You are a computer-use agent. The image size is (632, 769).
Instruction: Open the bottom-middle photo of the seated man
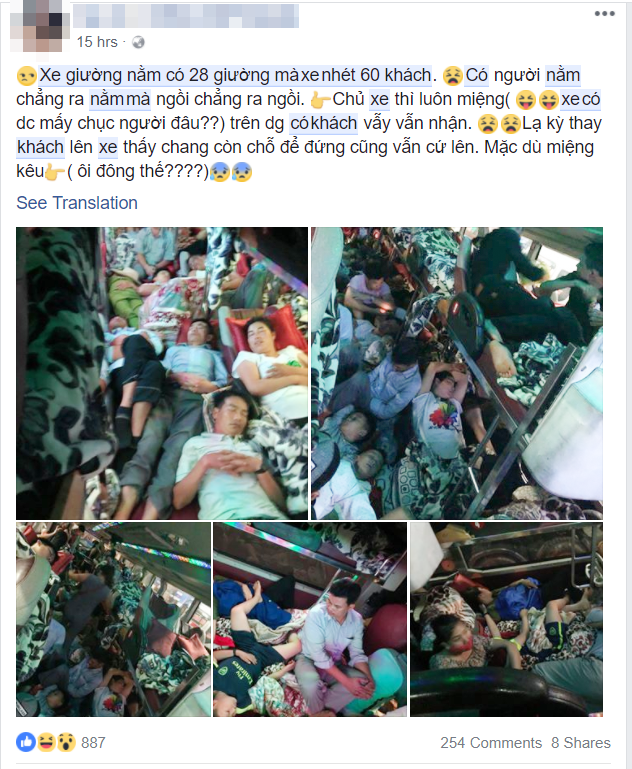click(310, 619)
